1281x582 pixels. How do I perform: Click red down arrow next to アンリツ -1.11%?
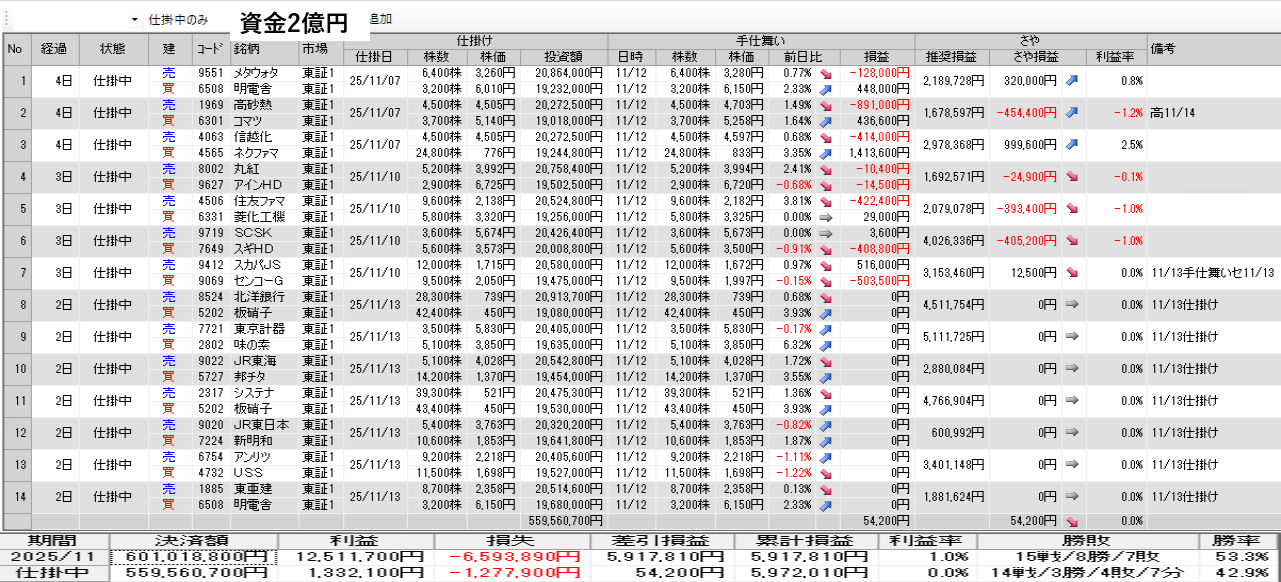click(826, 457)
